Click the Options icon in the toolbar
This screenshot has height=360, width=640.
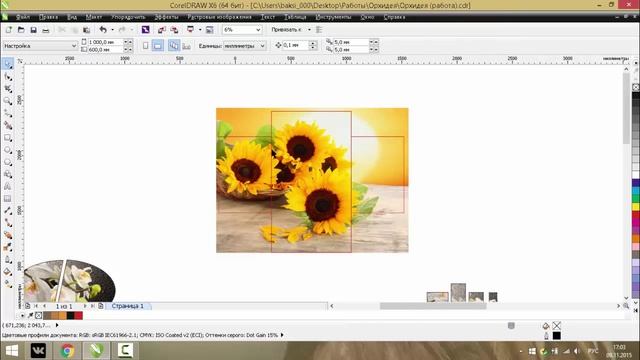(x=319, y=30)
